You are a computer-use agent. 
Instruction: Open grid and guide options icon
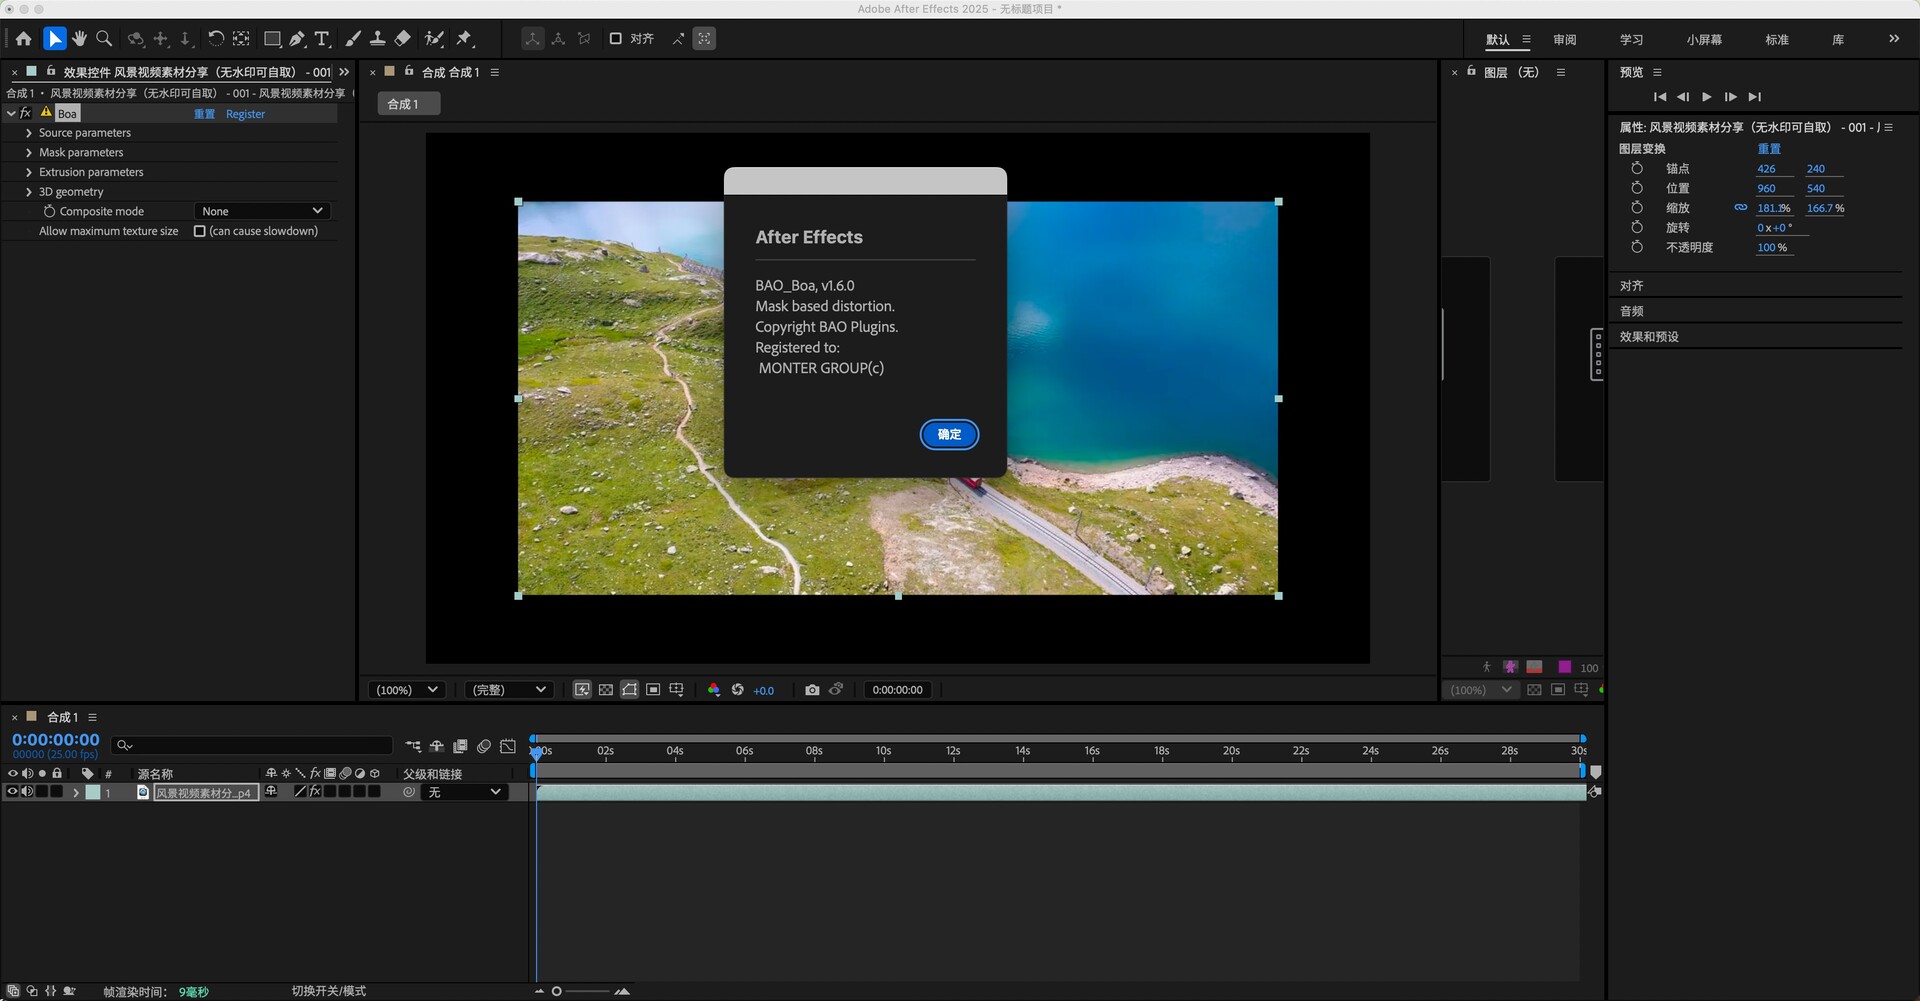point(677,690)
